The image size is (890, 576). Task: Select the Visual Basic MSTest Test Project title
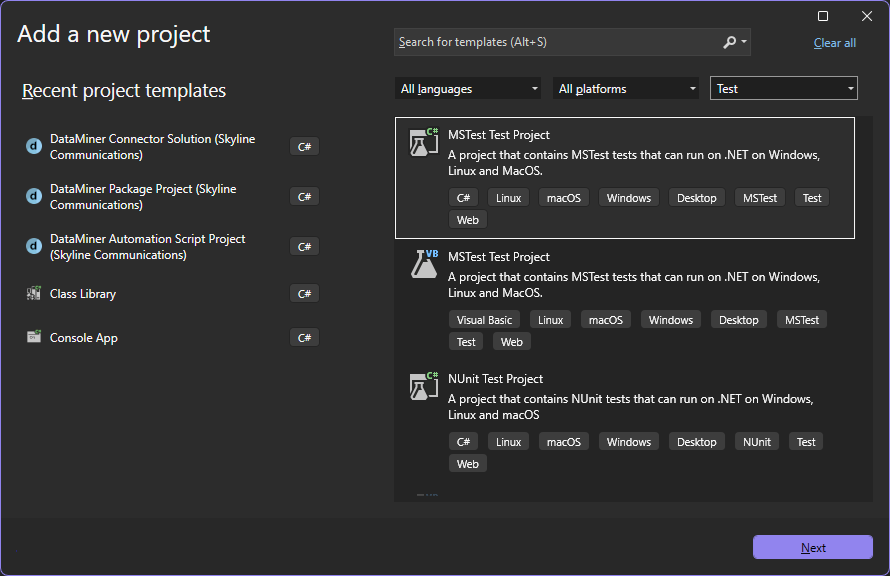point(498,257)
